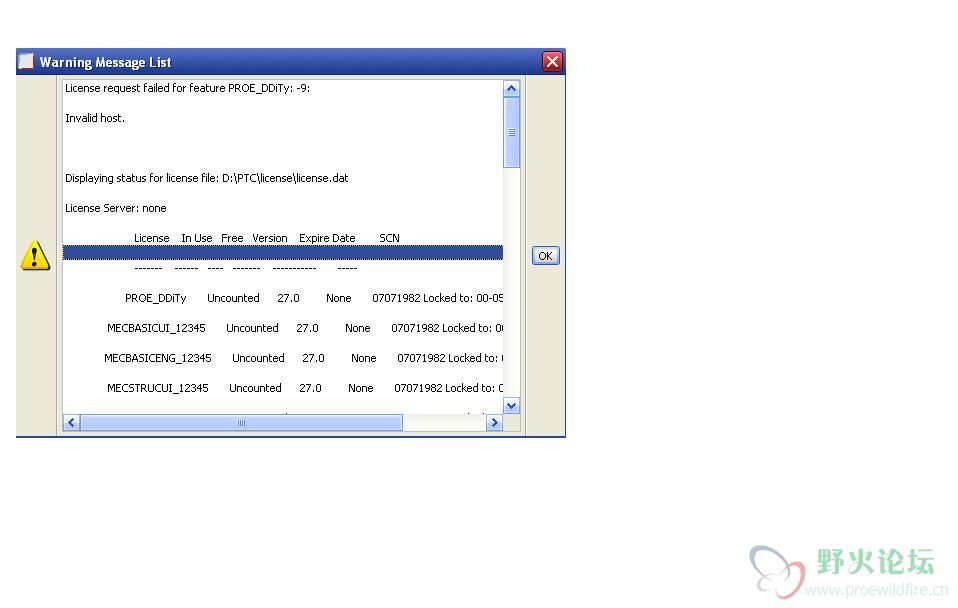Click the yellow warning triangle icon
The width and height of the screenshot is (958, 608).
click(x=35, y=255)
